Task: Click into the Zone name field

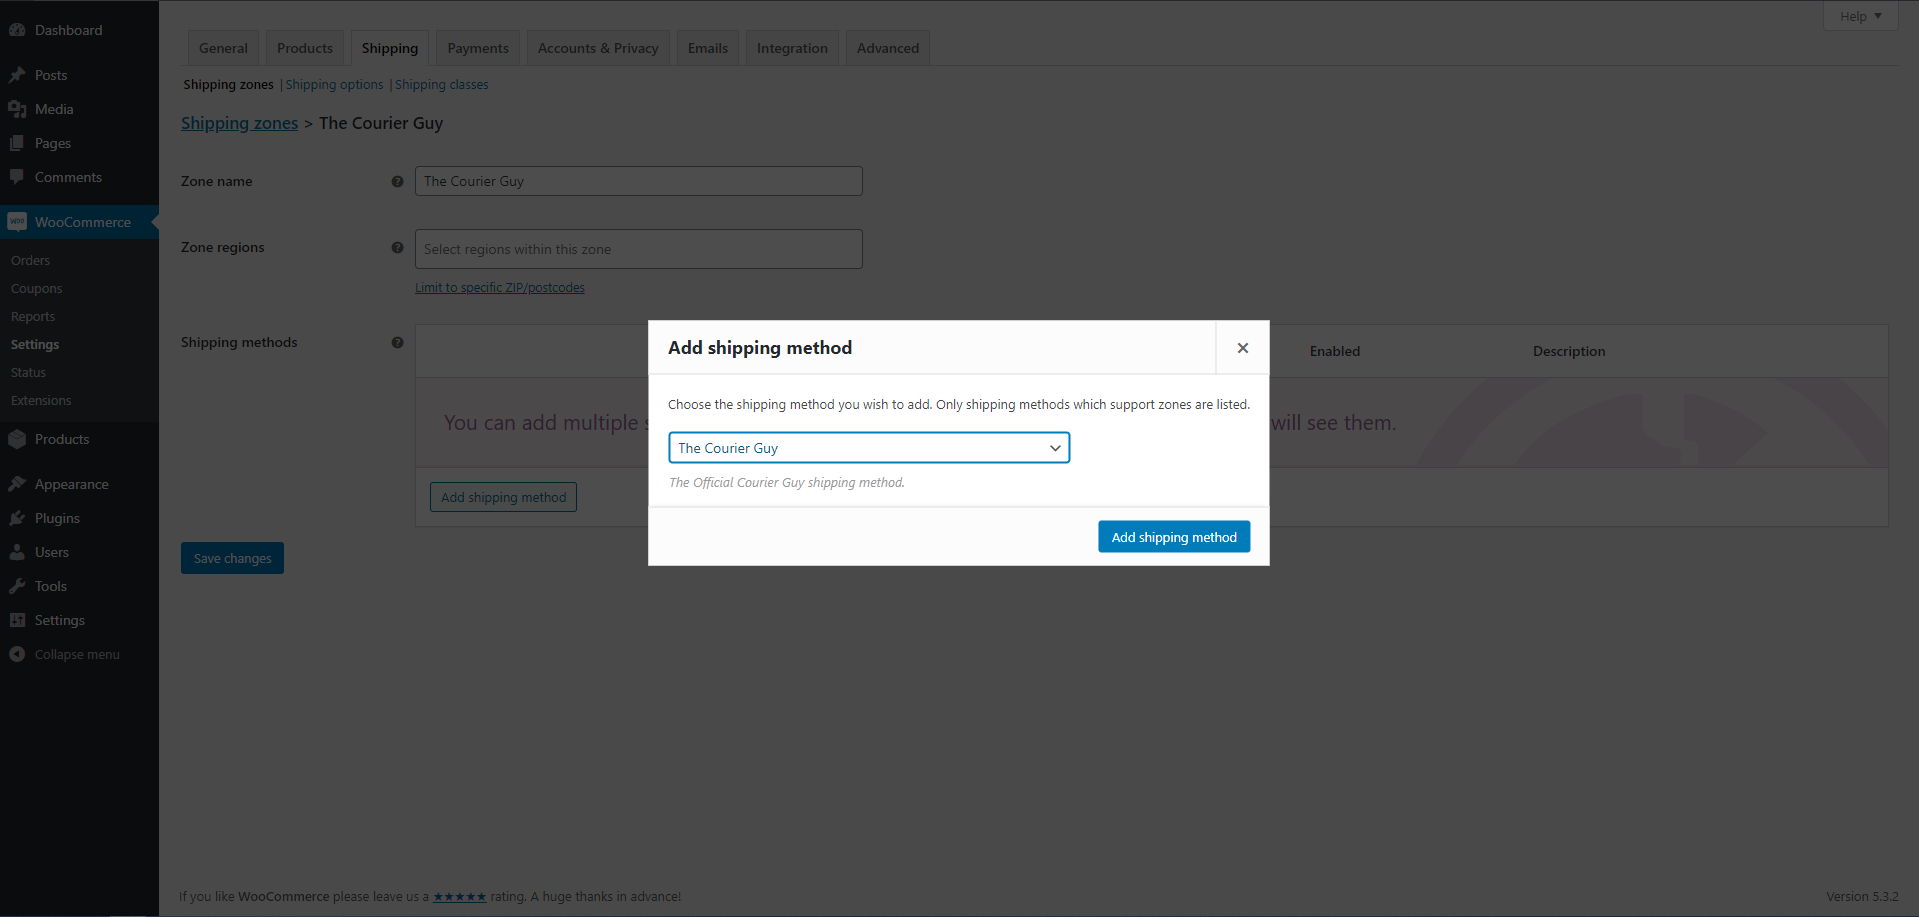Action: click(x=639, y=181)
